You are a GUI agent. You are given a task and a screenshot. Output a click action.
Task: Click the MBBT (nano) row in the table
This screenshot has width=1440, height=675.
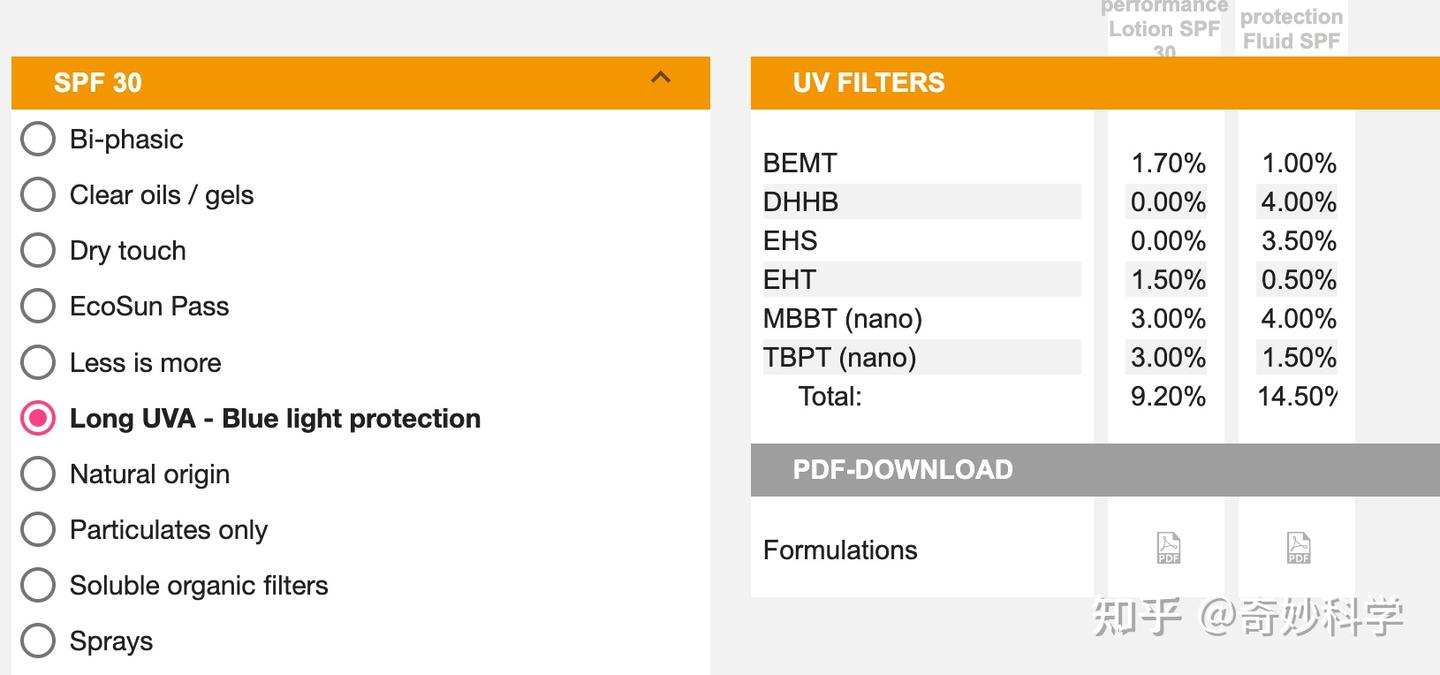[x=922, y=318]
